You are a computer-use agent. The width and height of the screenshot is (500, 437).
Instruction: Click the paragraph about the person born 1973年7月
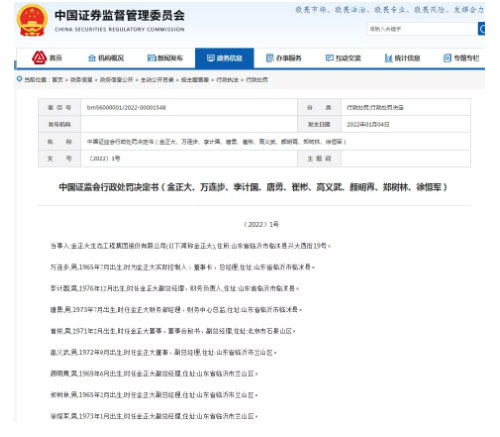[x=176, y=310]
